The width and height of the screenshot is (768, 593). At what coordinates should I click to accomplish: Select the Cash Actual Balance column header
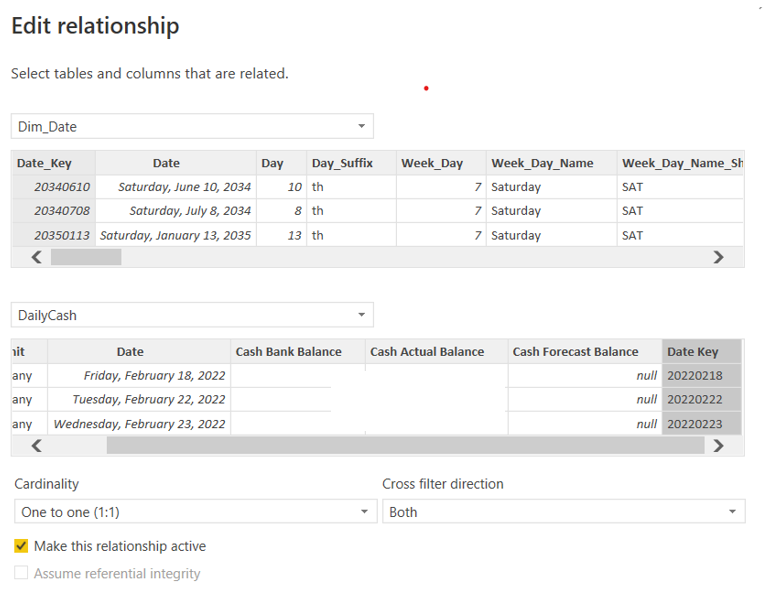(x=436, y=352)
